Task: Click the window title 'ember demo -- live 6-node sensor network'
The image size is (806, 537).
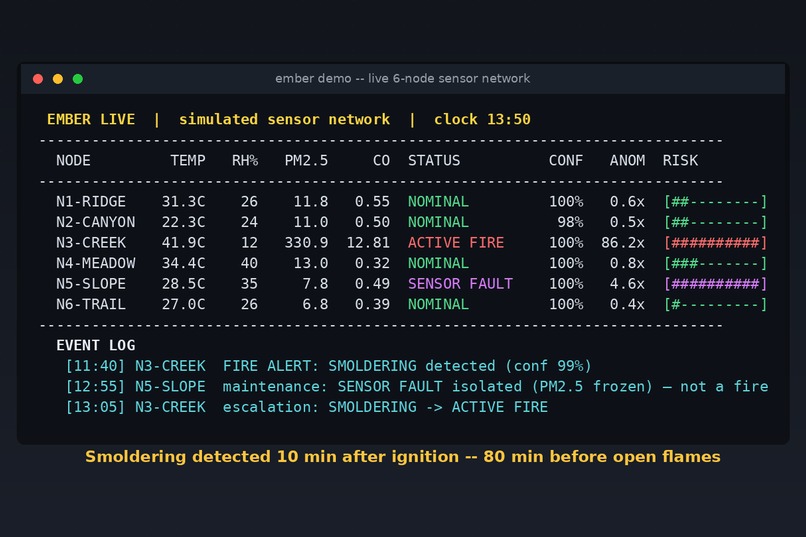Action: point(402,79)
